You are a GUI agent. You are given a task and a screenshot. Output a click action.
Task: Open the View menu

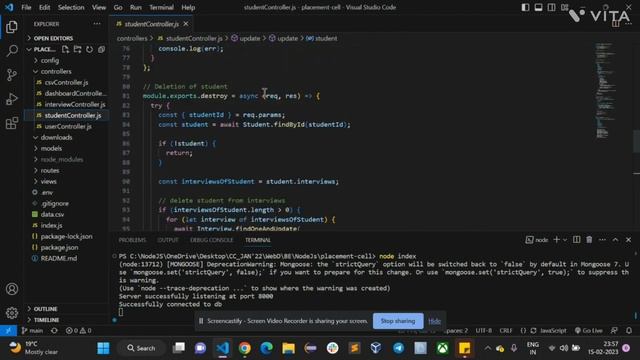coord(99,7)
